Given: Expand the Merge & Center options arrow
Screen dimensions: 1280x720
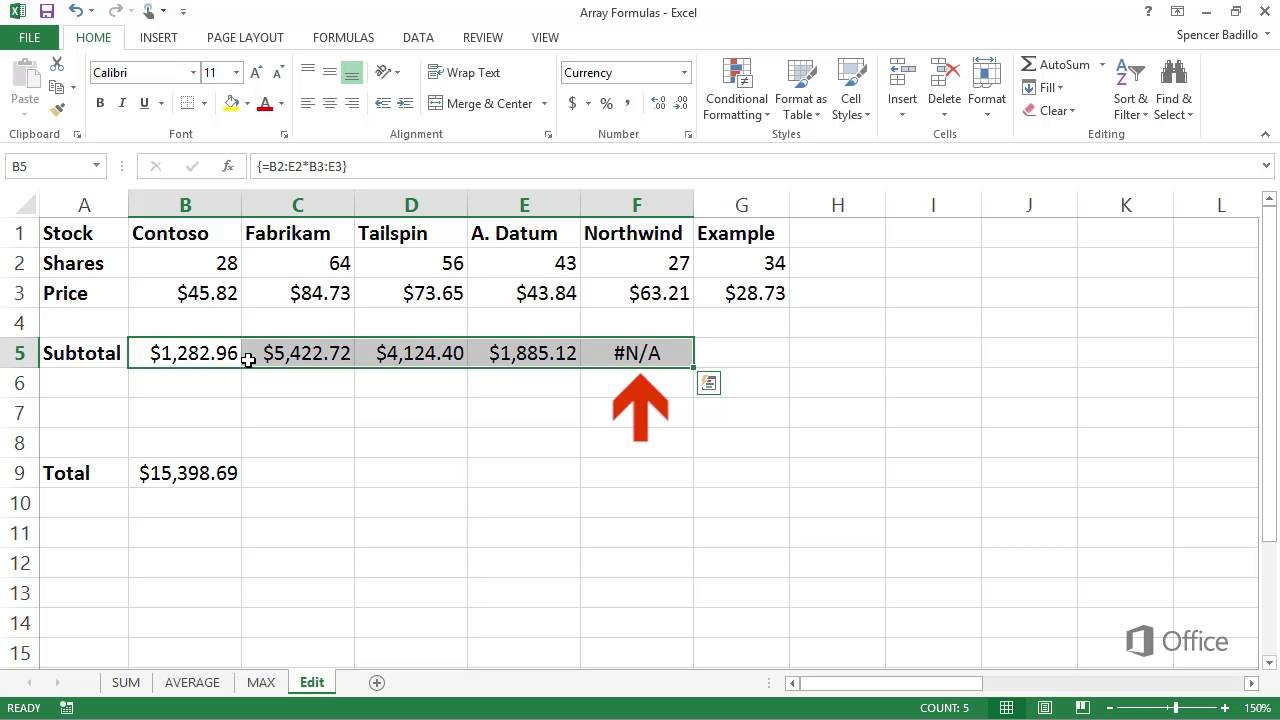Looking at the screenshot, I should pos(545,103).
